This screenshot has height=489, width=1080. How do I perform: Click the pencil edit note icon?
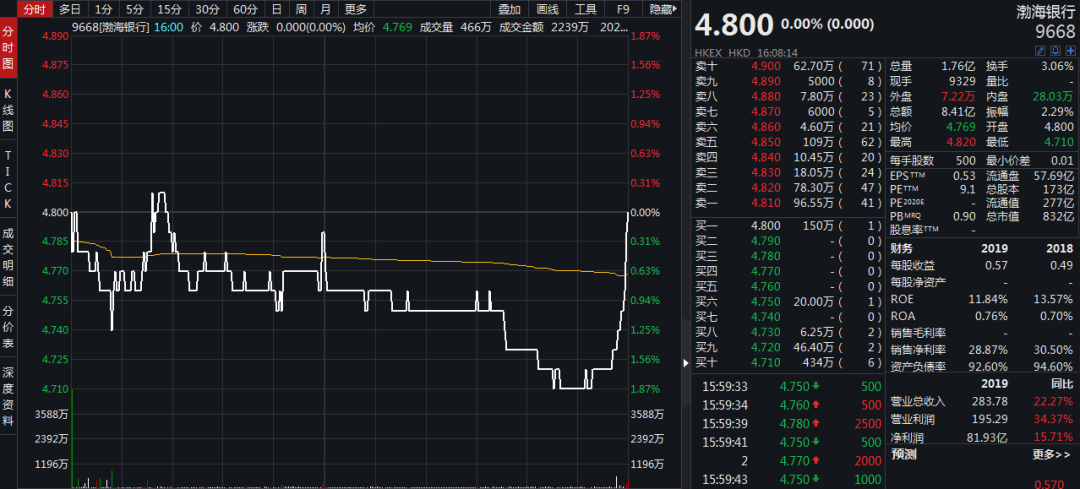click(1041, 49)
